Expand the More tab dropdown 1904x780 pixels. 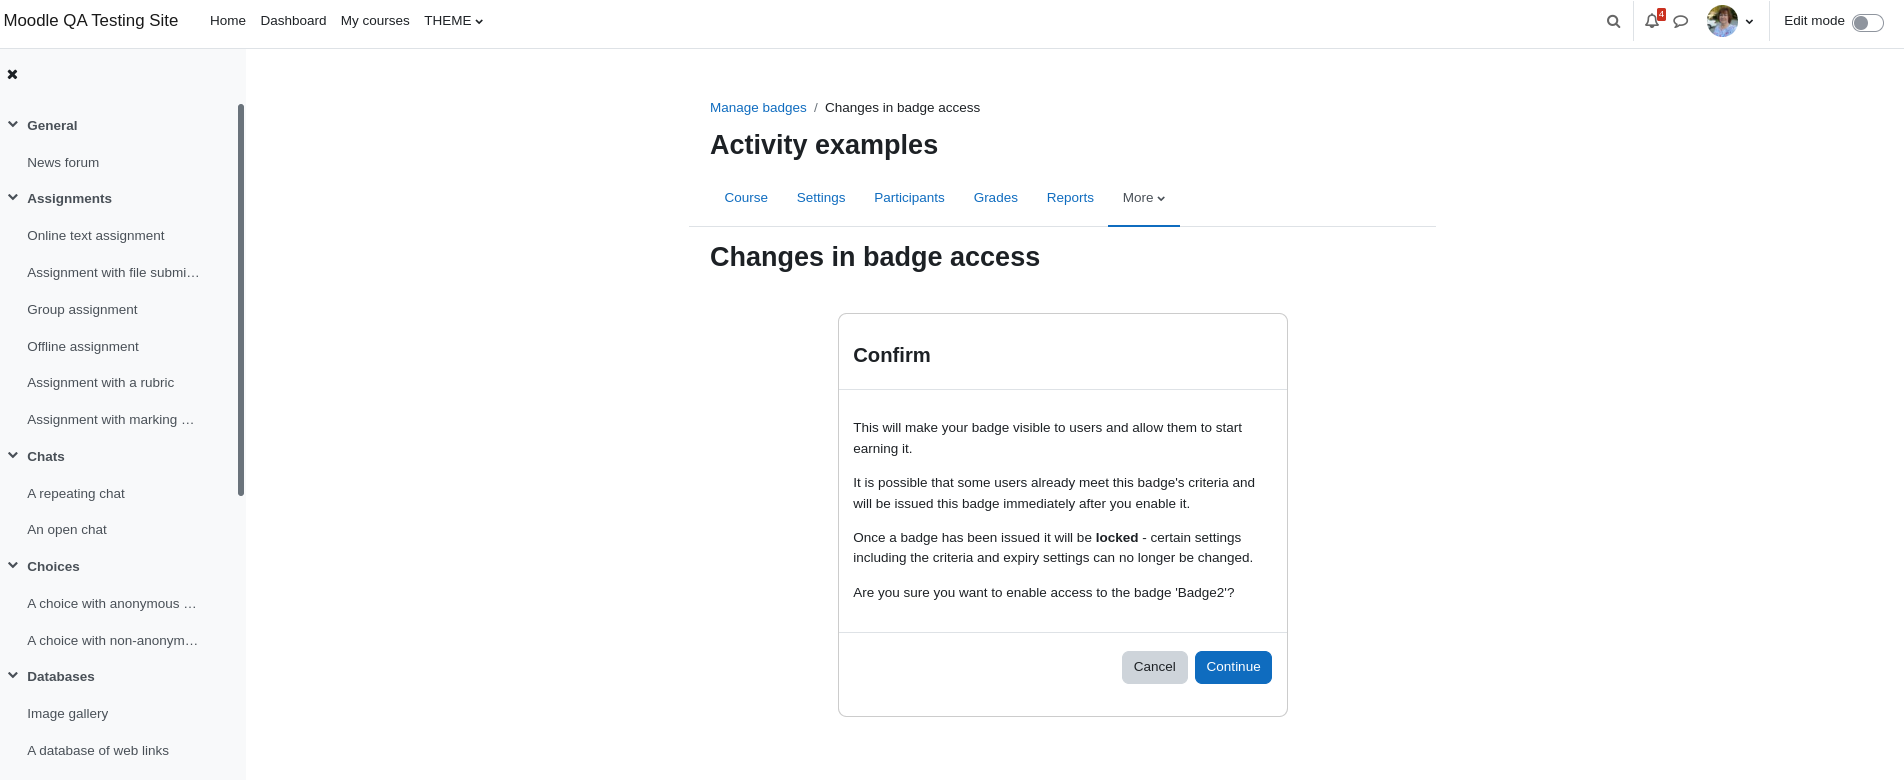point(1144,198)
